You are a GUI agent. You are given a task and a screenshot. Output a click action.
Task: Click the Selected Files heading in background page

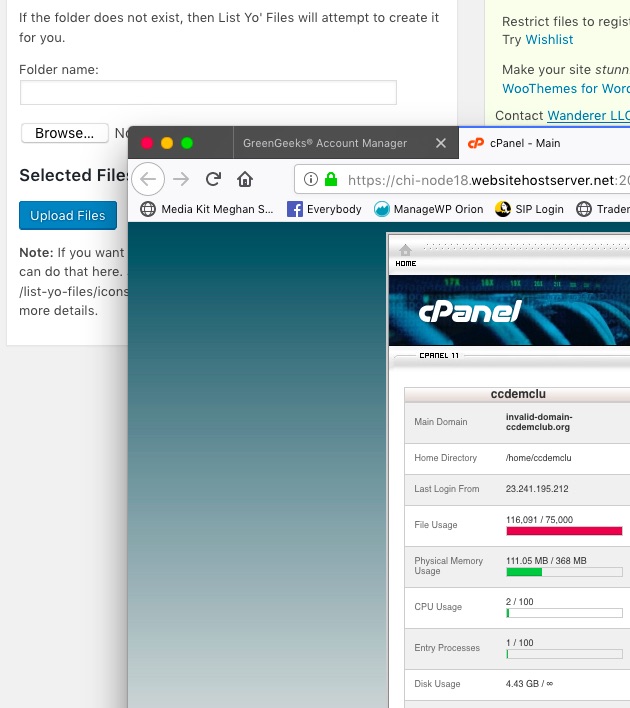pos(74,175)
